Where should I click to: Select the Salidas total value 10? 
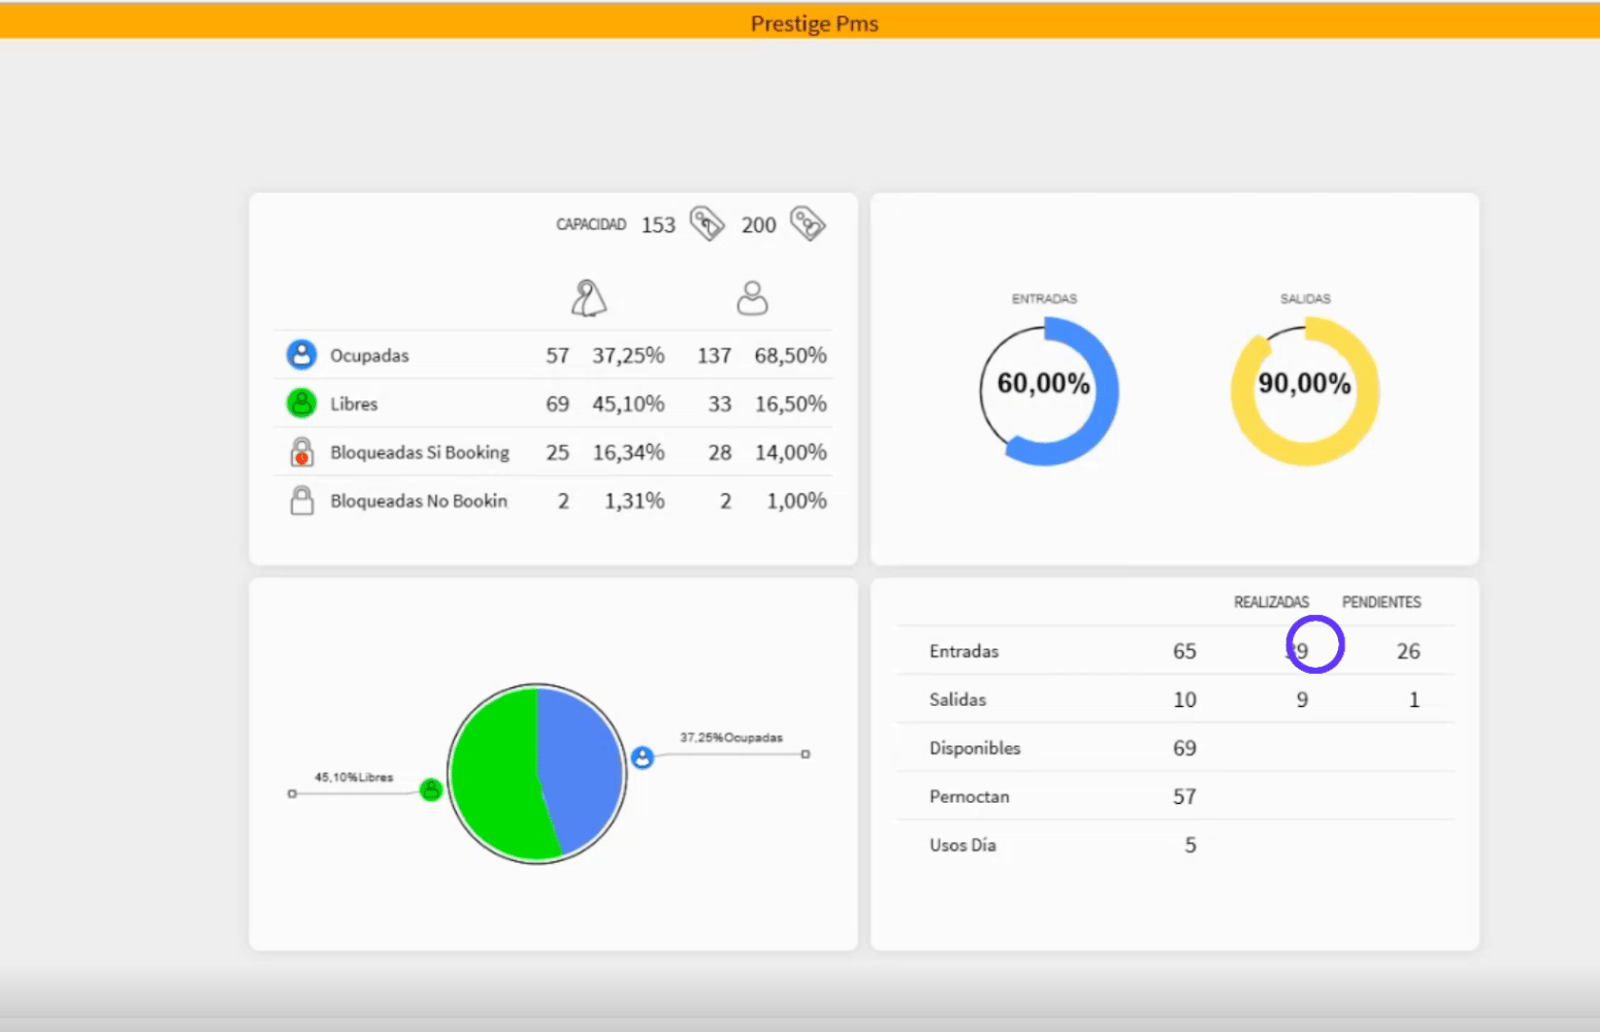click(x=1184, y=700)
